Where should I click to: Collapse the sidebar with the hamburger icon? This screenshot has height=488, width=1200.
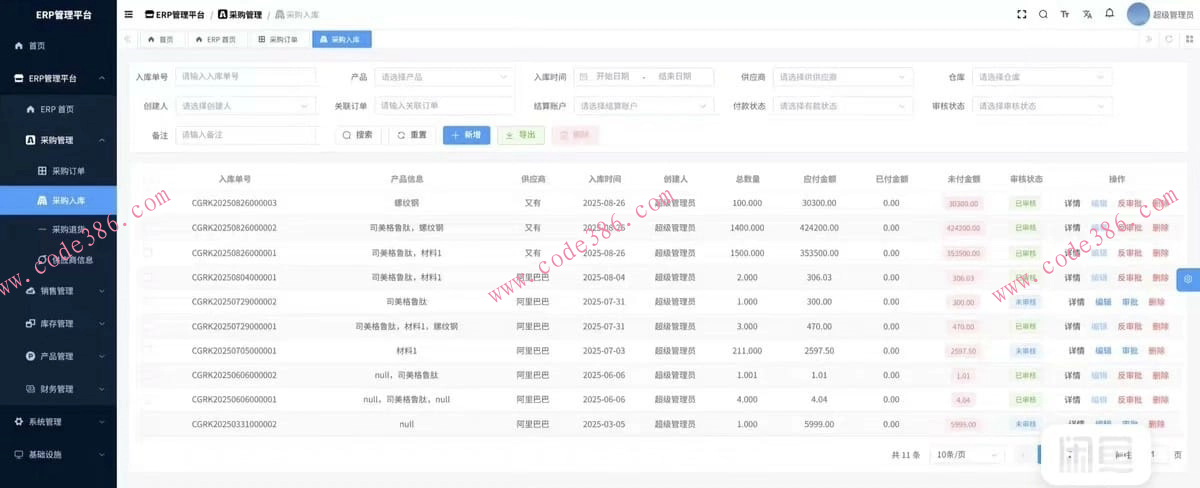tap(128, 15)
